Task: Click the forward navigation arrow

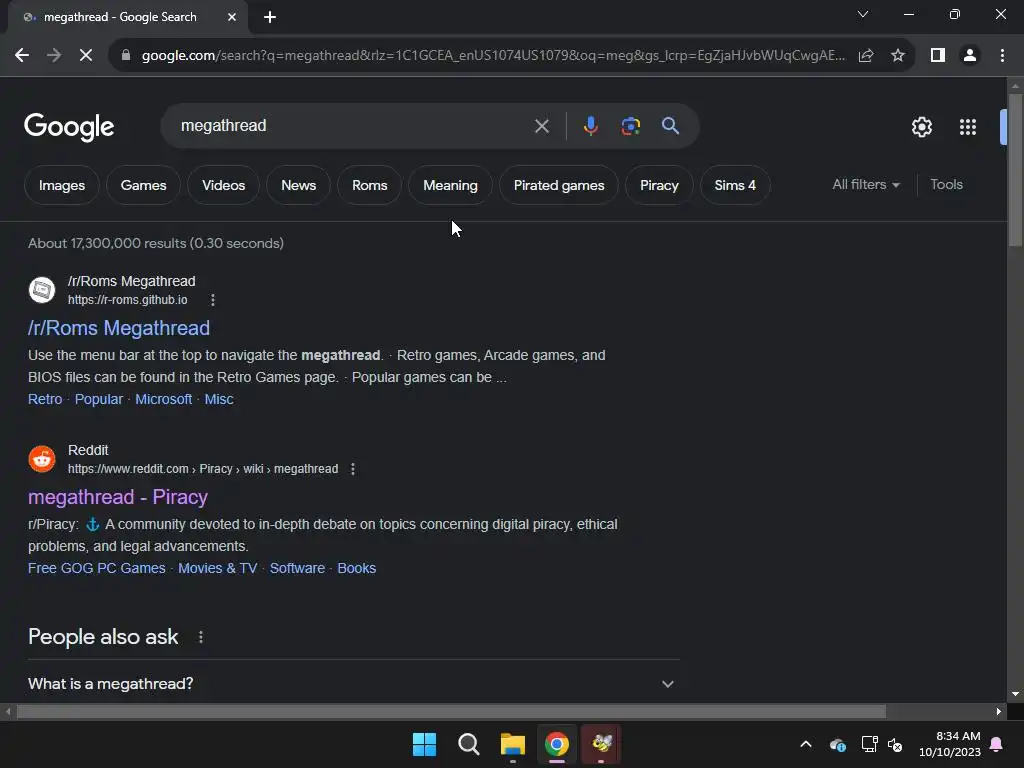Action: [x=54, y=56]
